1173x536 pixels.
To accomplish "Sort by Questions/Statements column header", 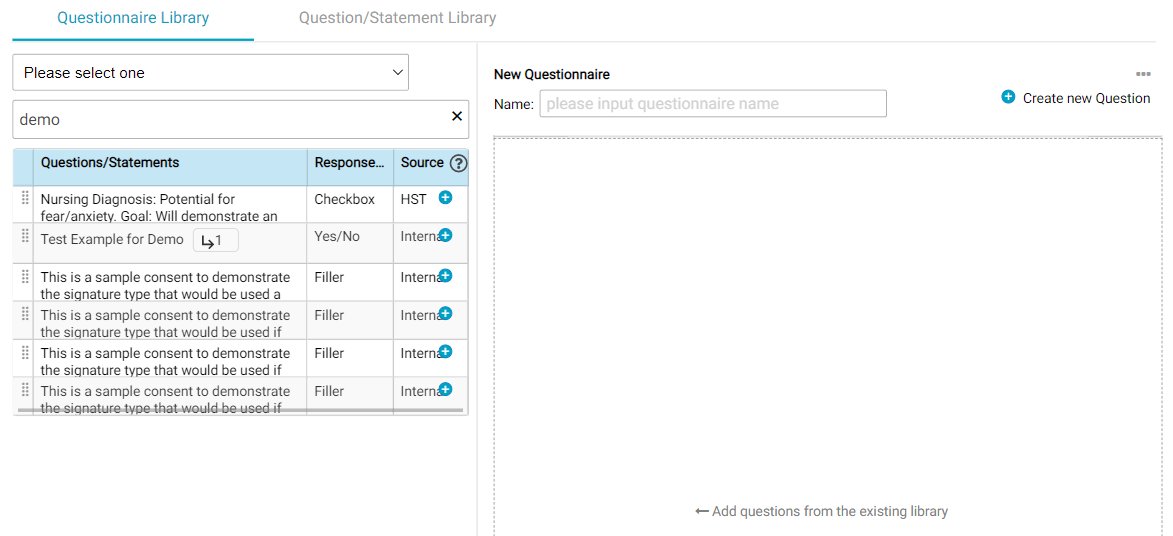I will (110, 163).
